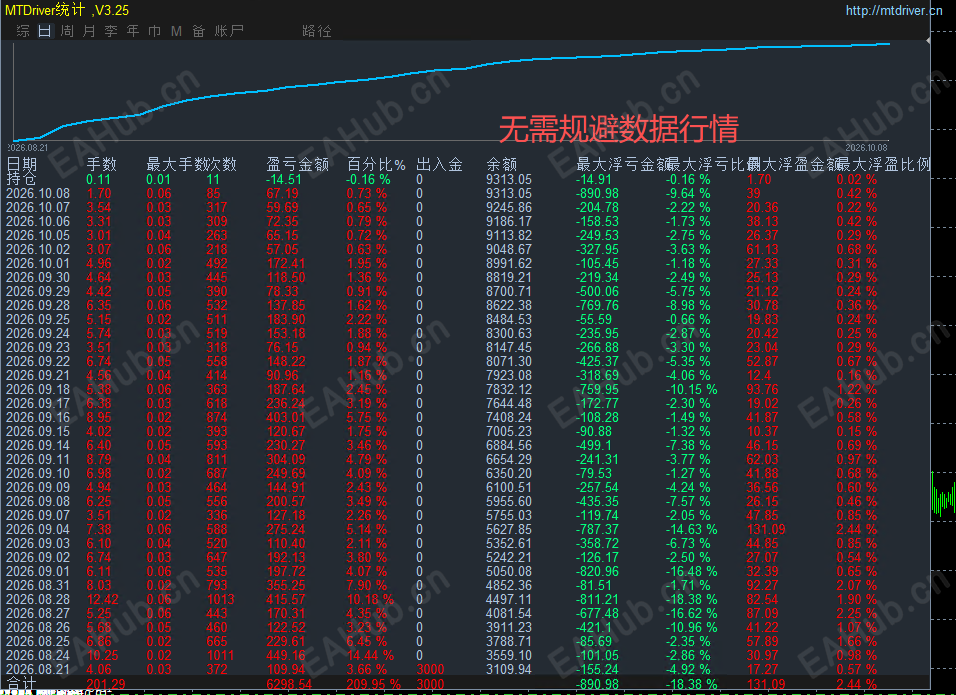Click the 14.44 % percentage value
The image size is (956, 695).
point(370,656)
